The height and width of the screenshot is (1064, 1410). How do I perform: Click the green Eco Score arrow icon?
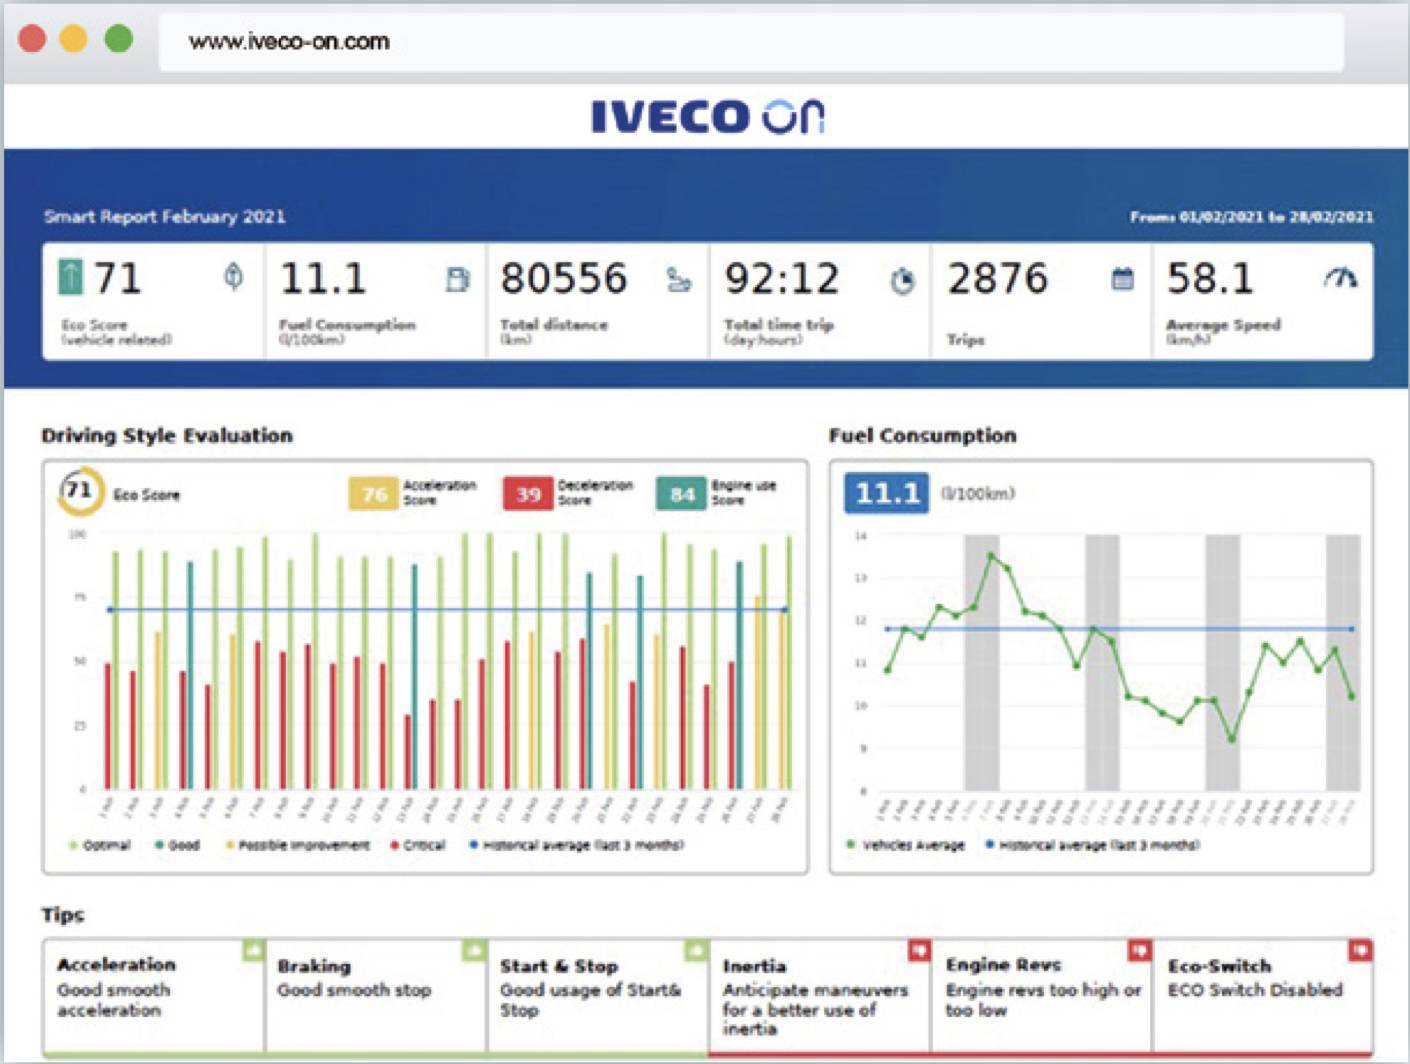click(71, 277)
